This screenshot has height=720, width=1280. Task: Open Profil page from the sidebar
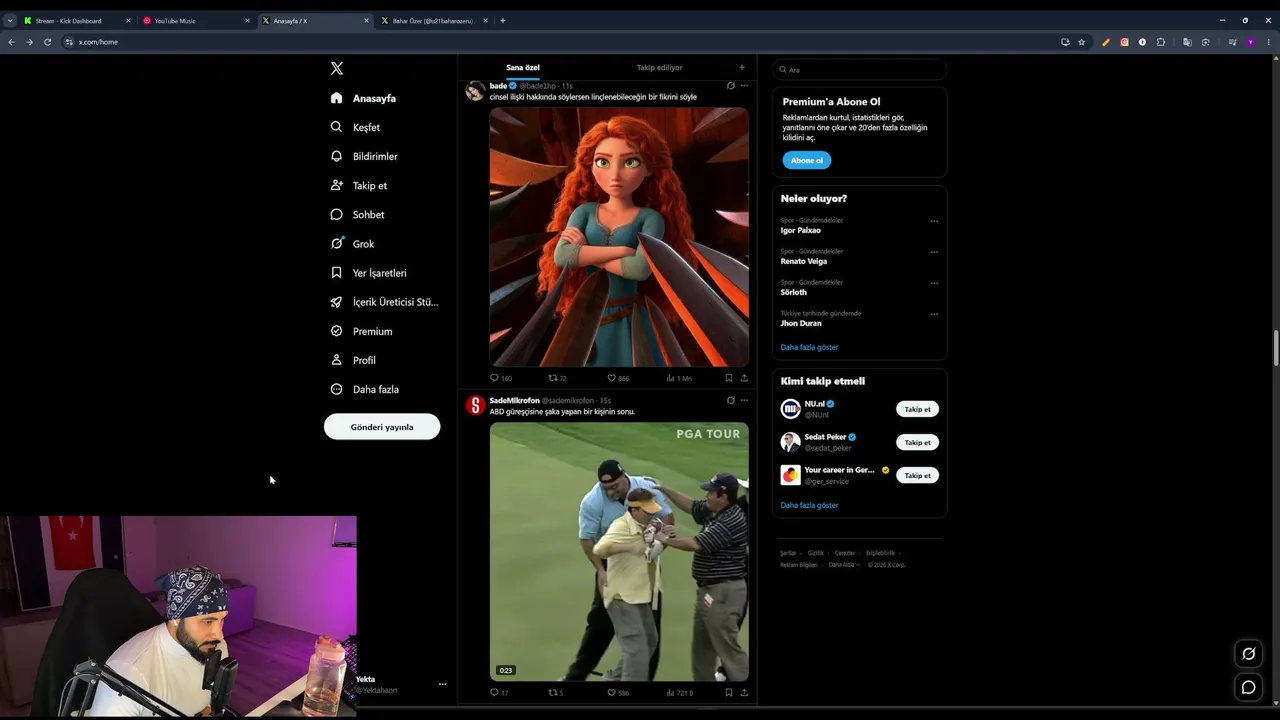click(x=354, y=360)
